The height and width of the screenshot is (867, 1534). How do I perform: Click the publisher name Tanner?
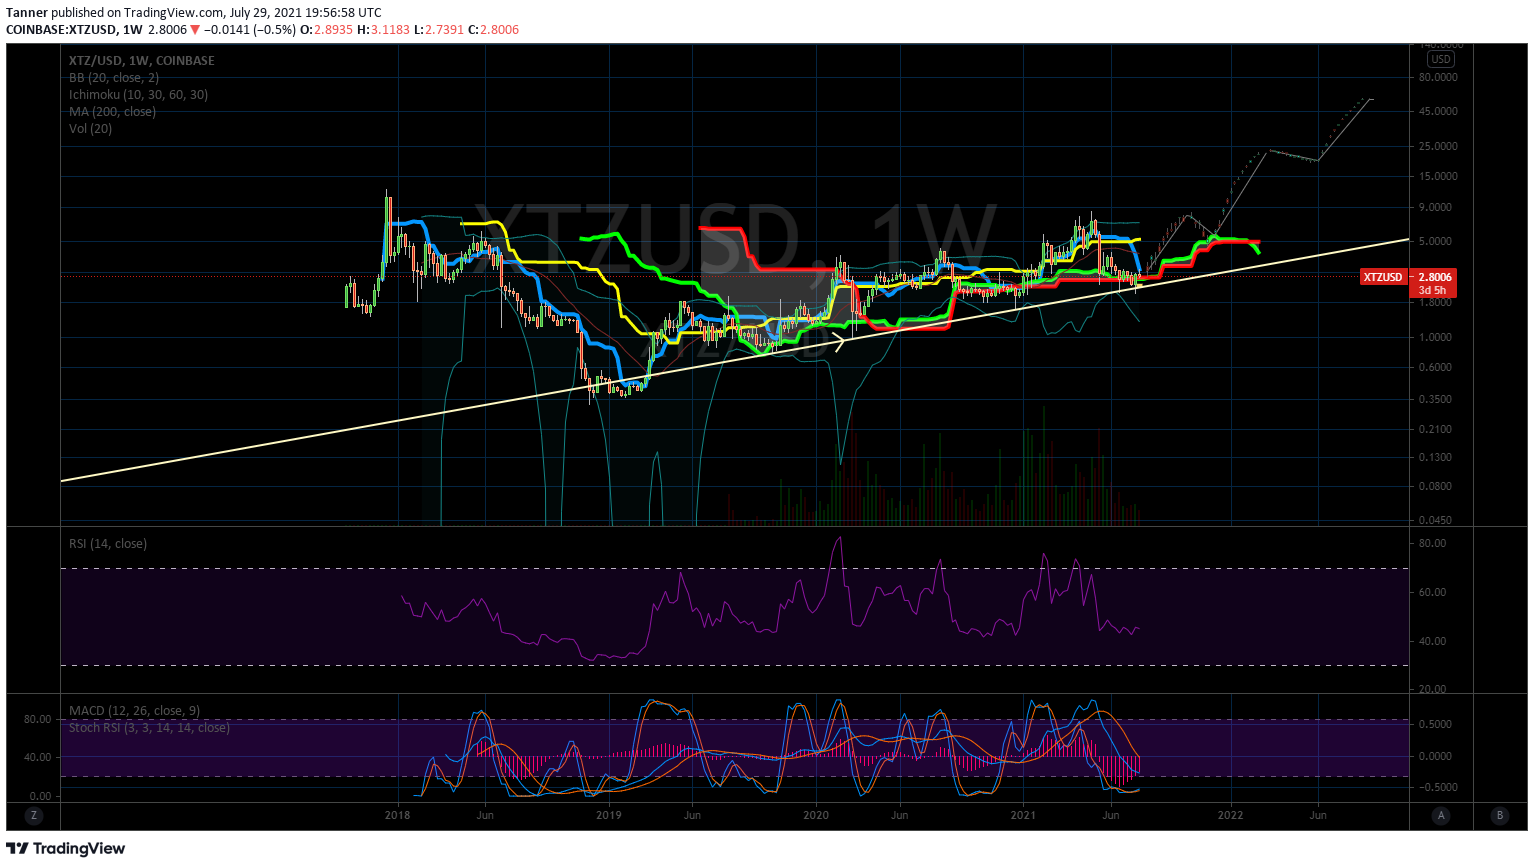coord(27,13)
